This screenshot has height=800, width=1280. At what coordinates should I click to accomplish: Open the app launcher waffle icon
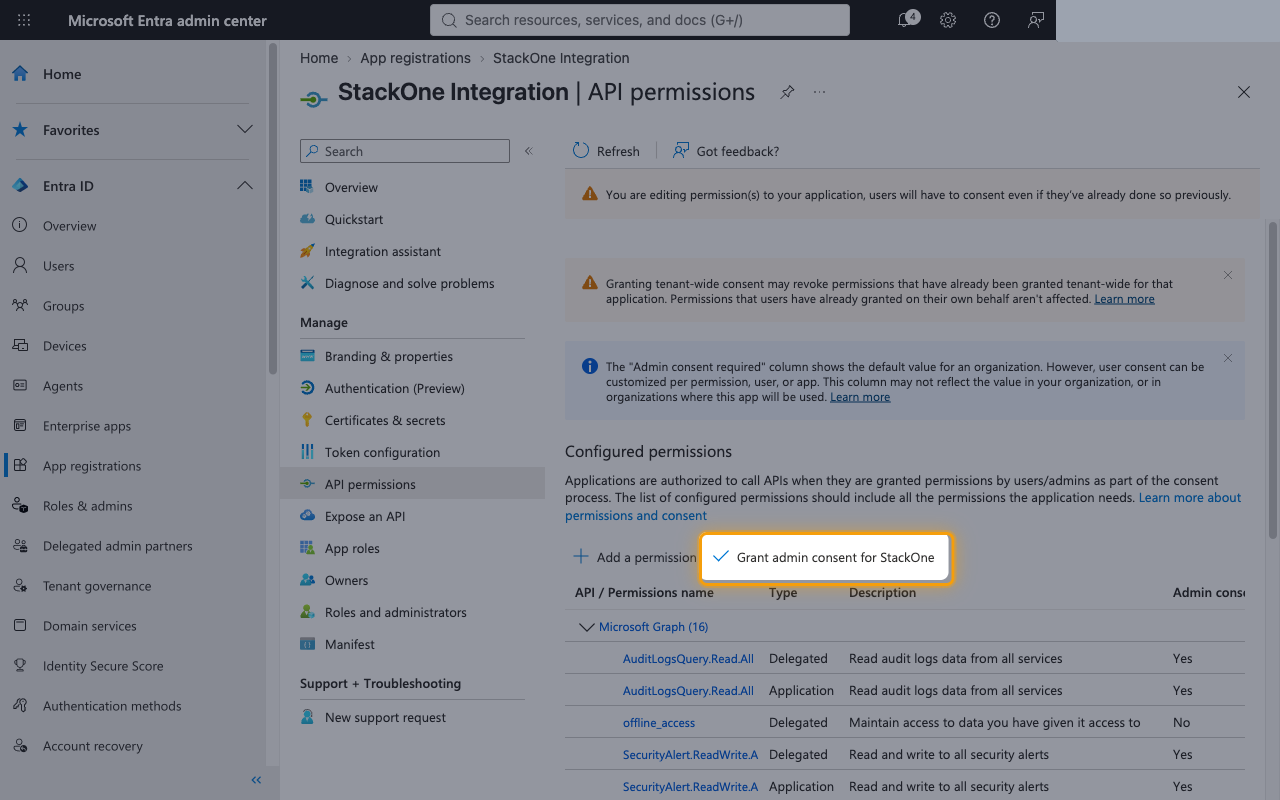(24, 20)
